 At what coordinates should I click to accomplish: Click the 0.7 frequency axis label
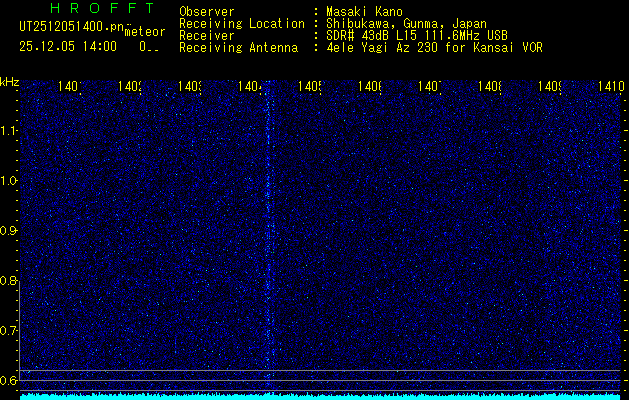(9, 331)
